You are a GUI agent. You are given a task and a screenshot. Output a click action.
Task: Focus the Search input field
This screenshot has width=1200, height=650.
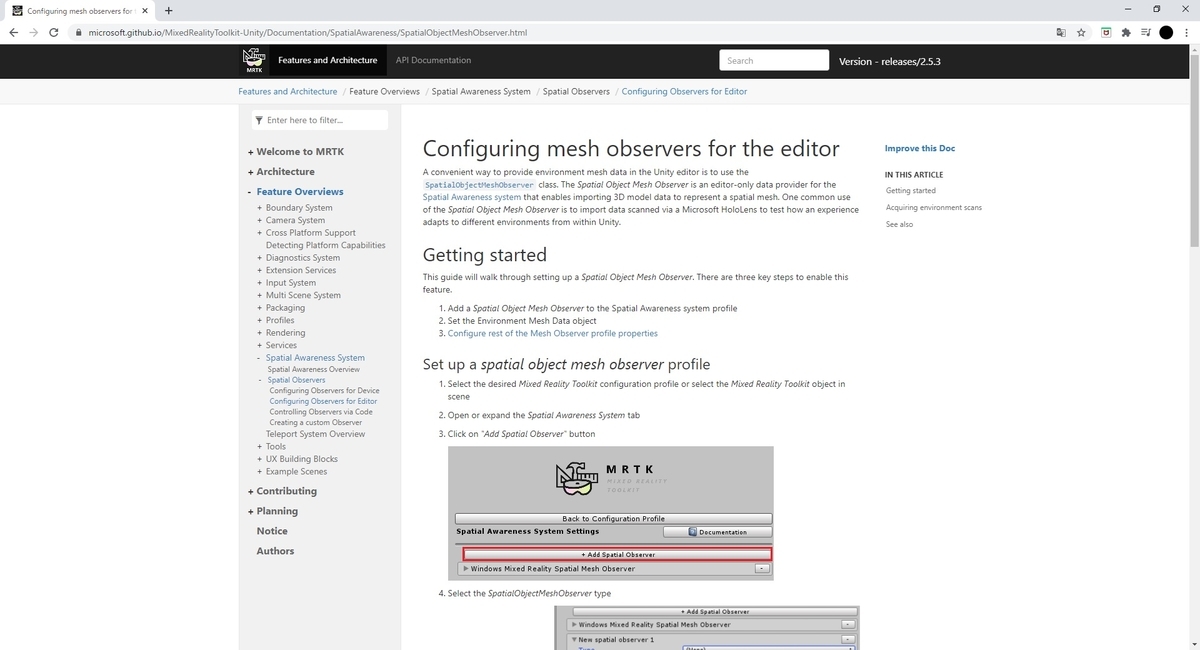pyautogui.click(x=773, y=60)
